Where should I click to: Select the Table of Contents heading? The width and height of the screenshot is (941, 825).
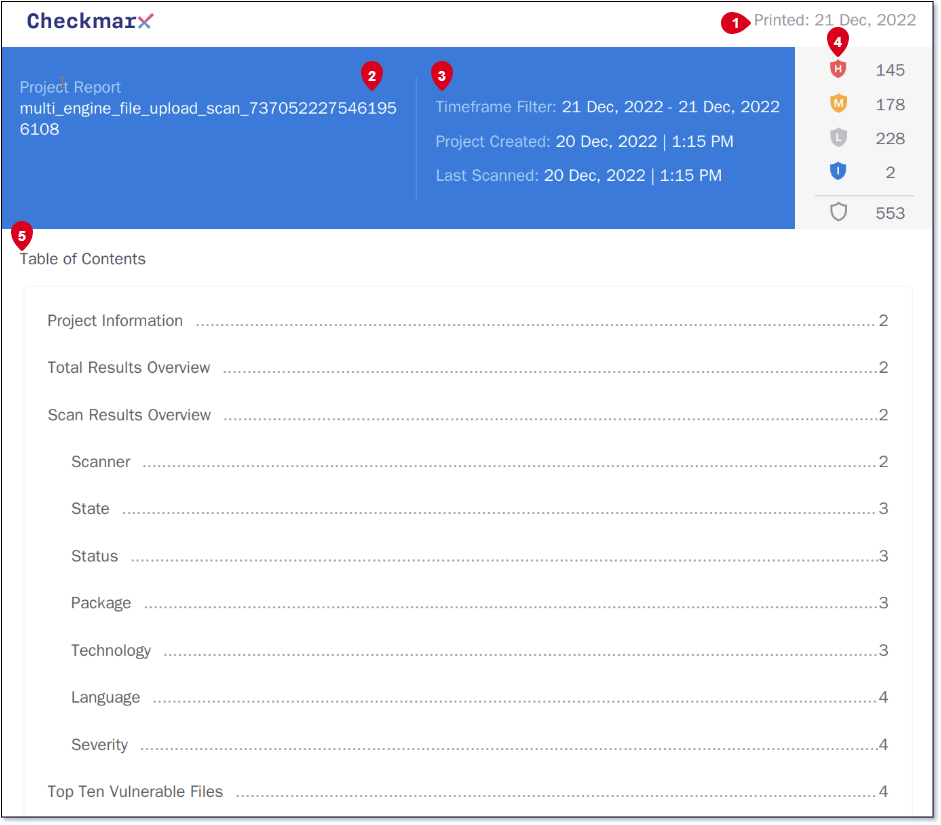pos(83,259)
